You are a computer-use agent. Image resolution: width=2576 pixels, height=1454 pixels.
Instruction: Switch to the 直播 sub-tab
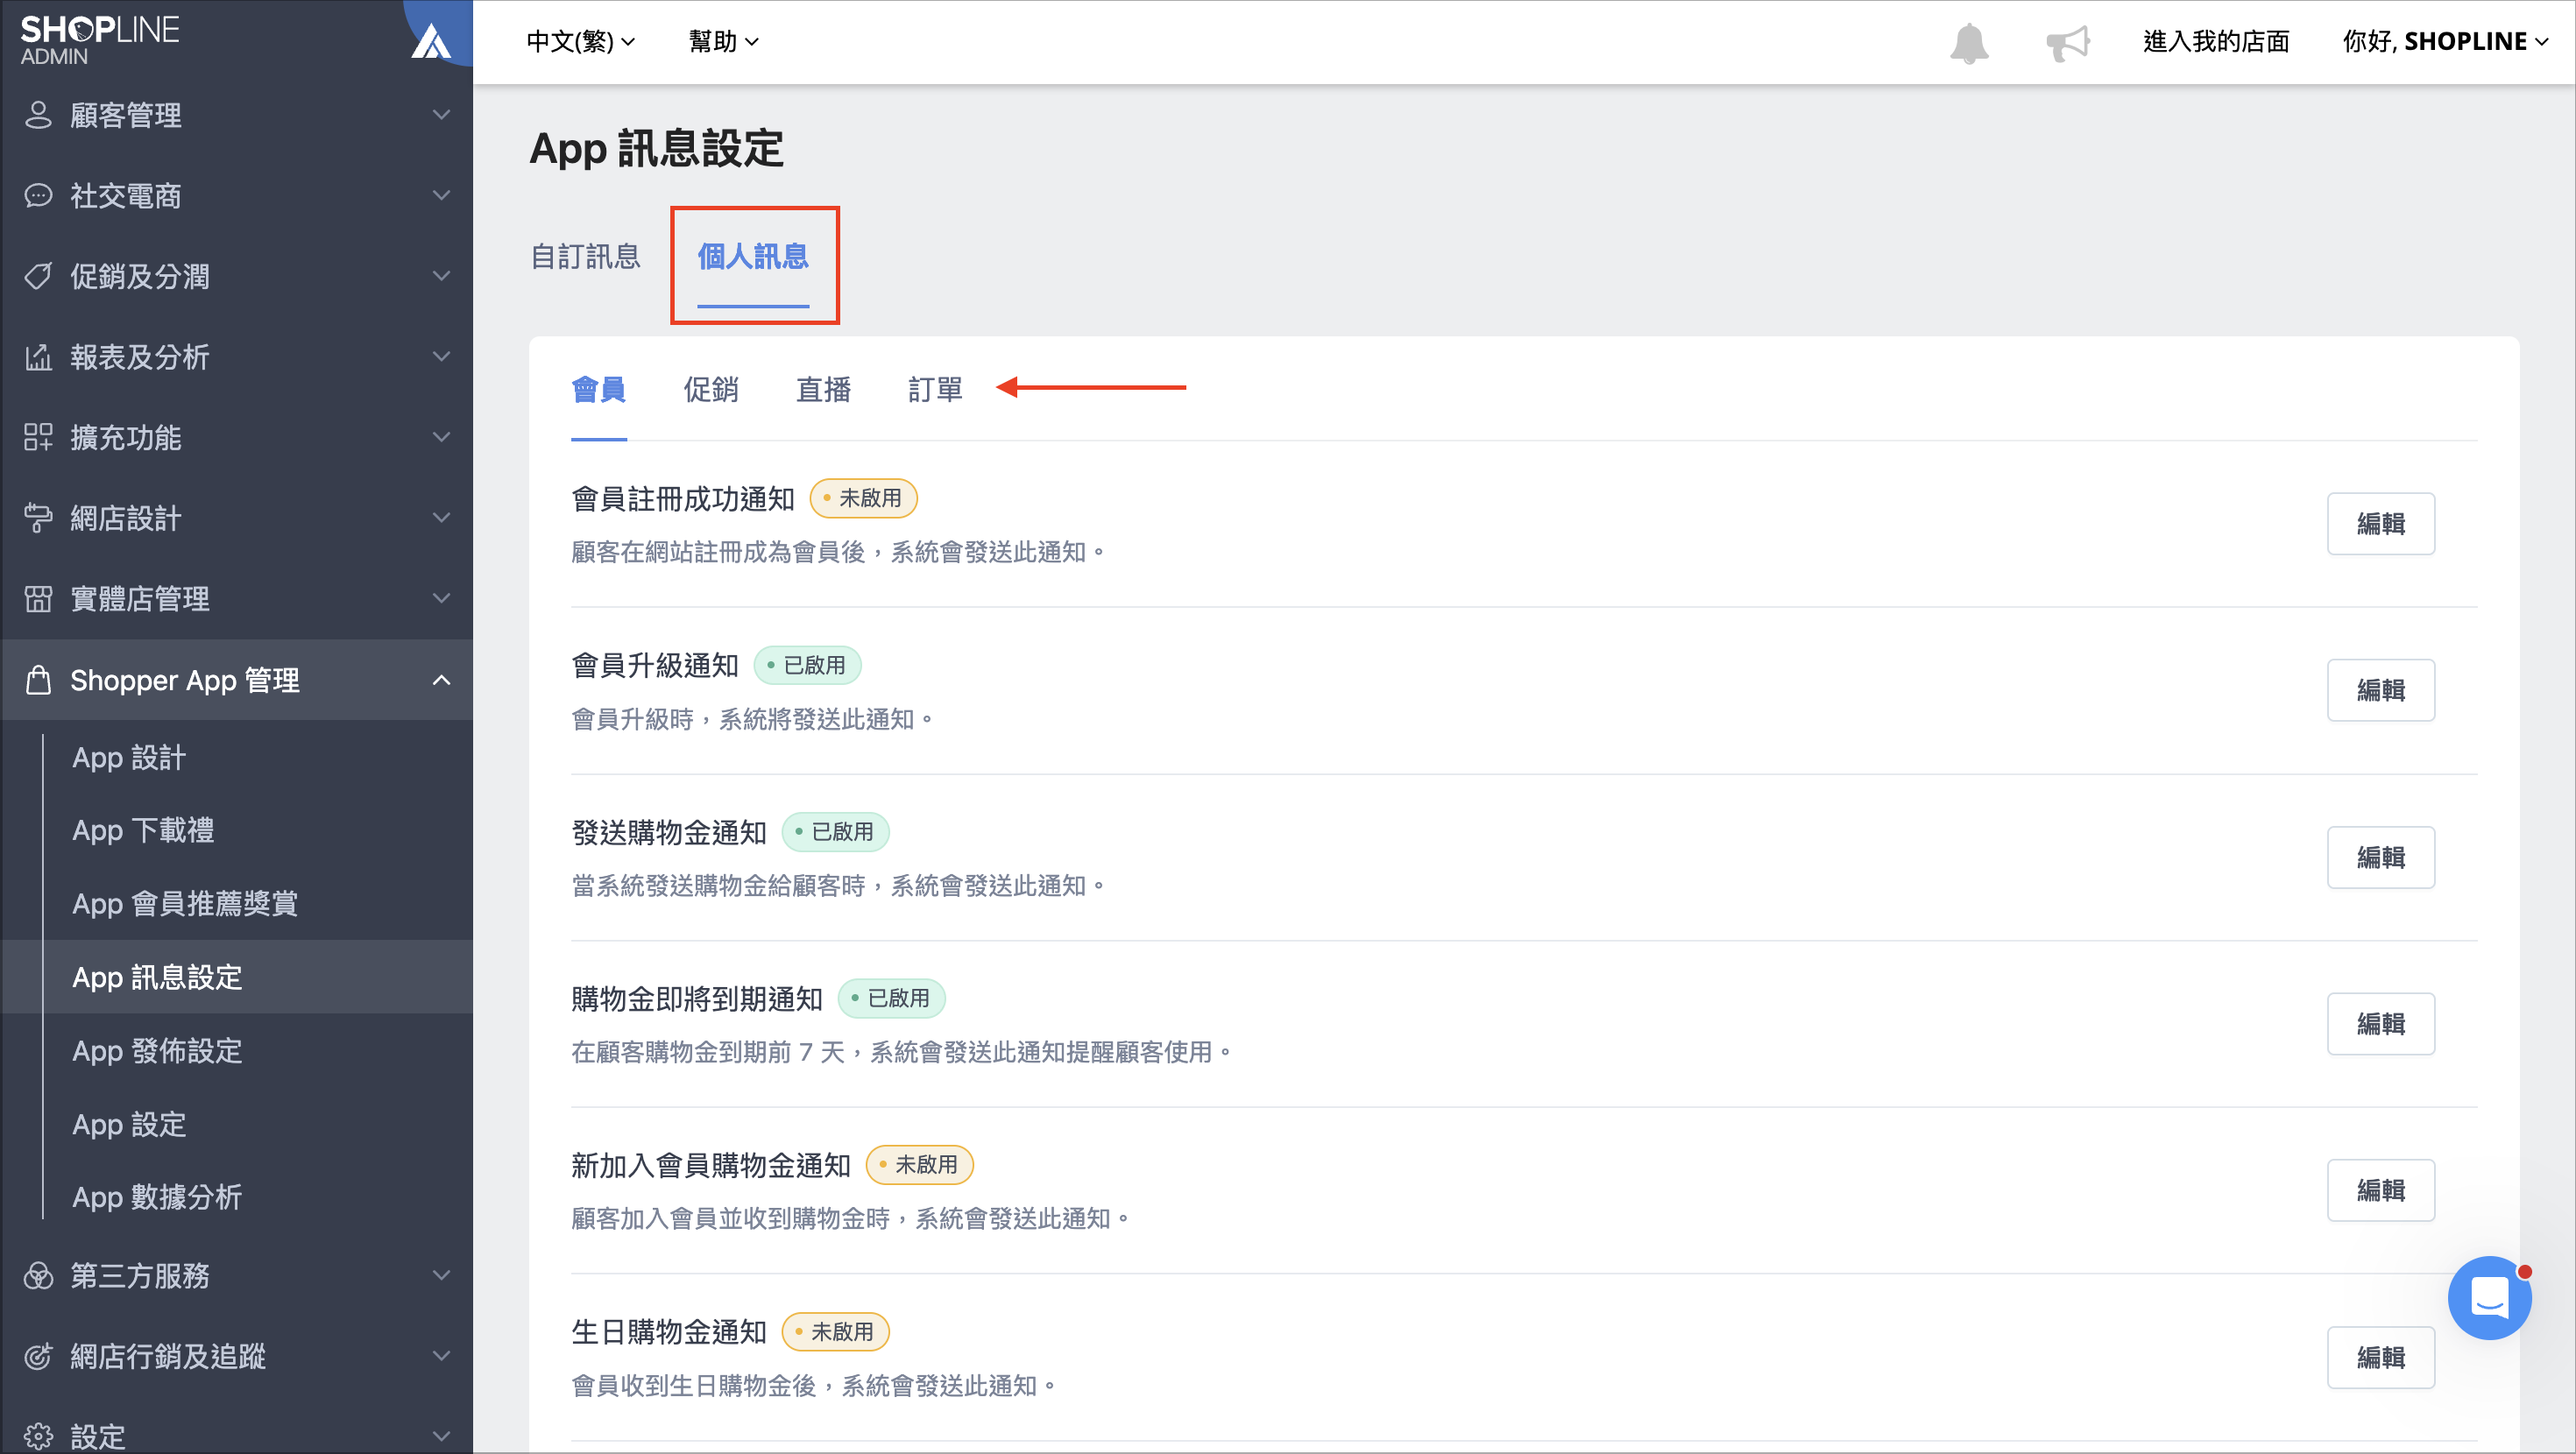823,389
